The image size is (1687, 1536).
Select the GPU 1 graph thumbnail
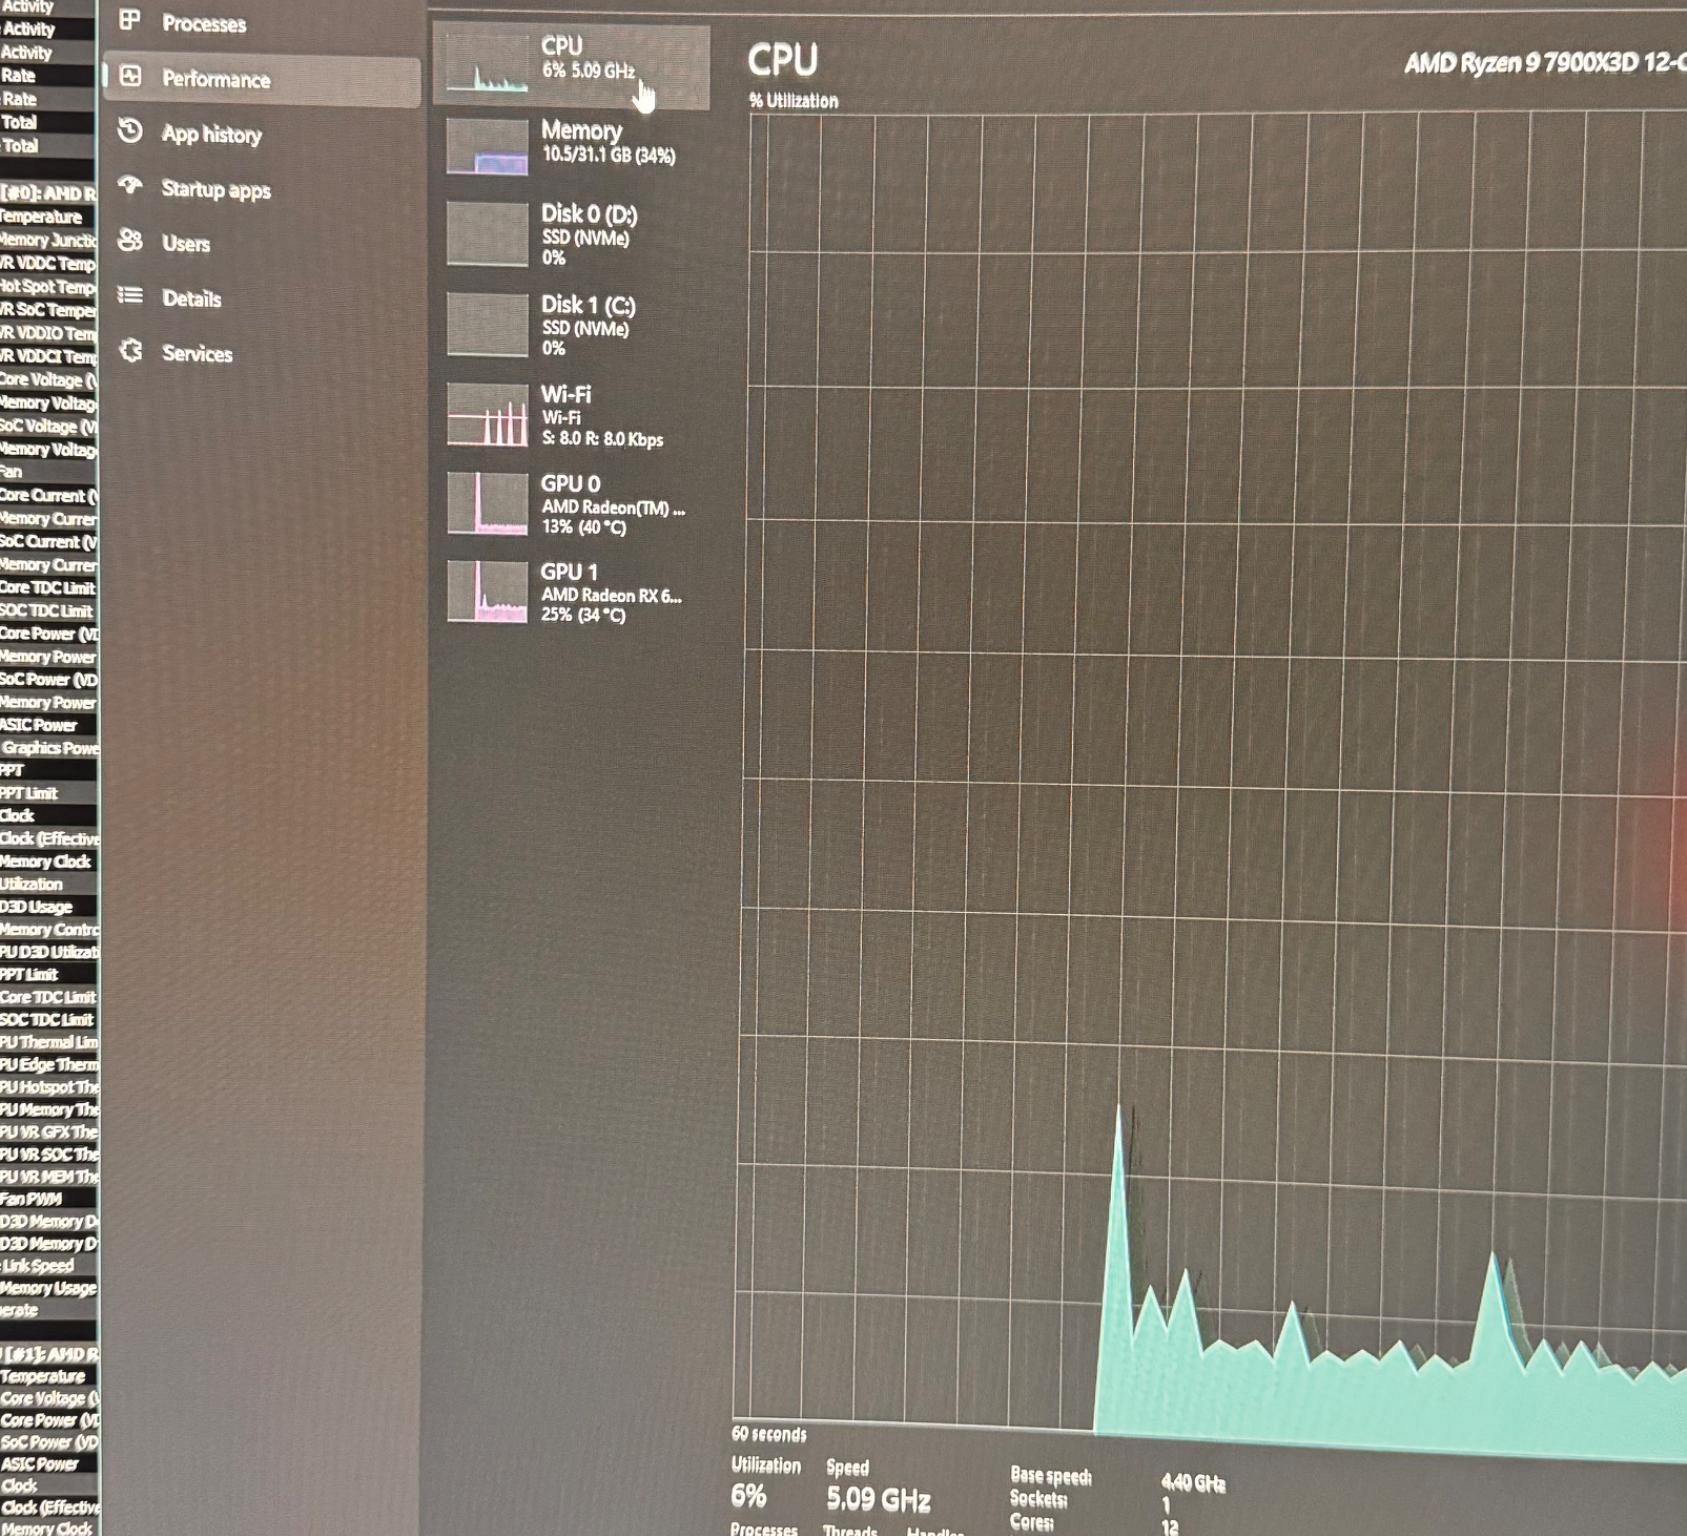(x=487, y=592)
